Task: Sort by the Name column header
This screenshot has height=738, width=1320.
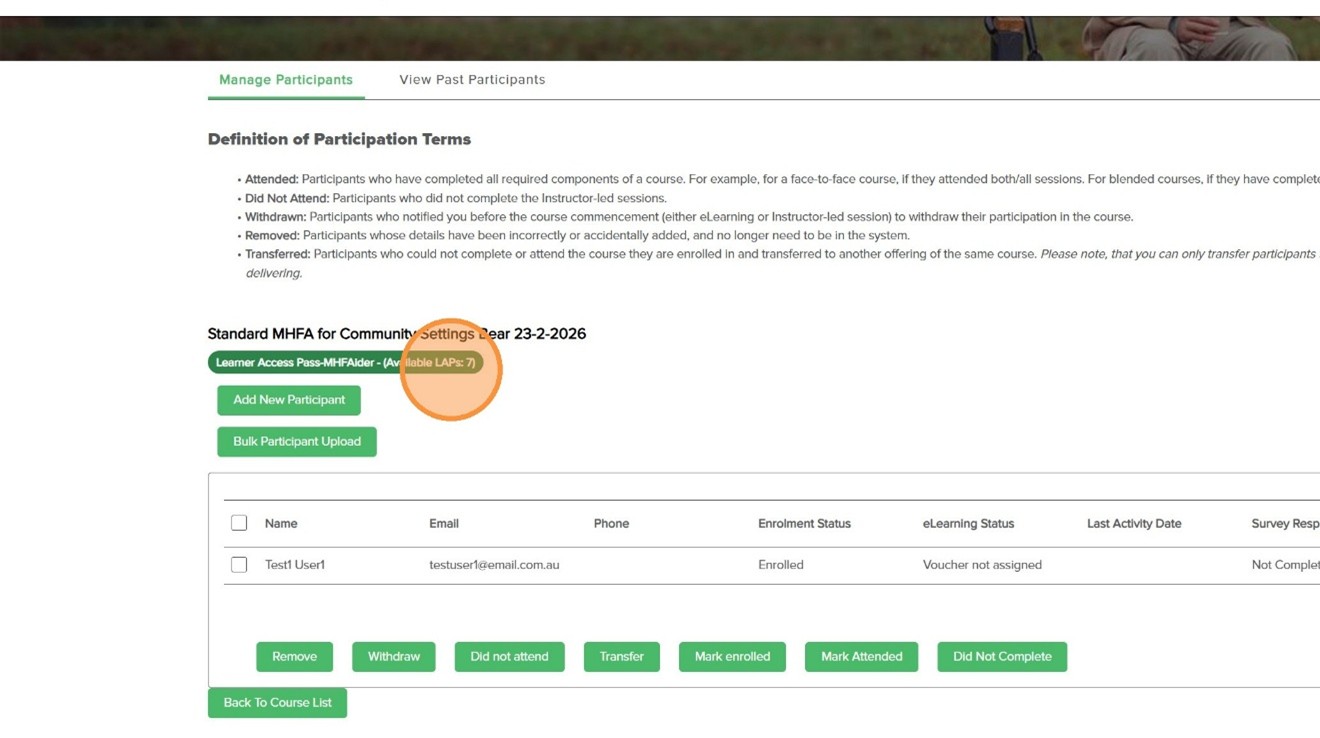Action: tap(281, 524)
